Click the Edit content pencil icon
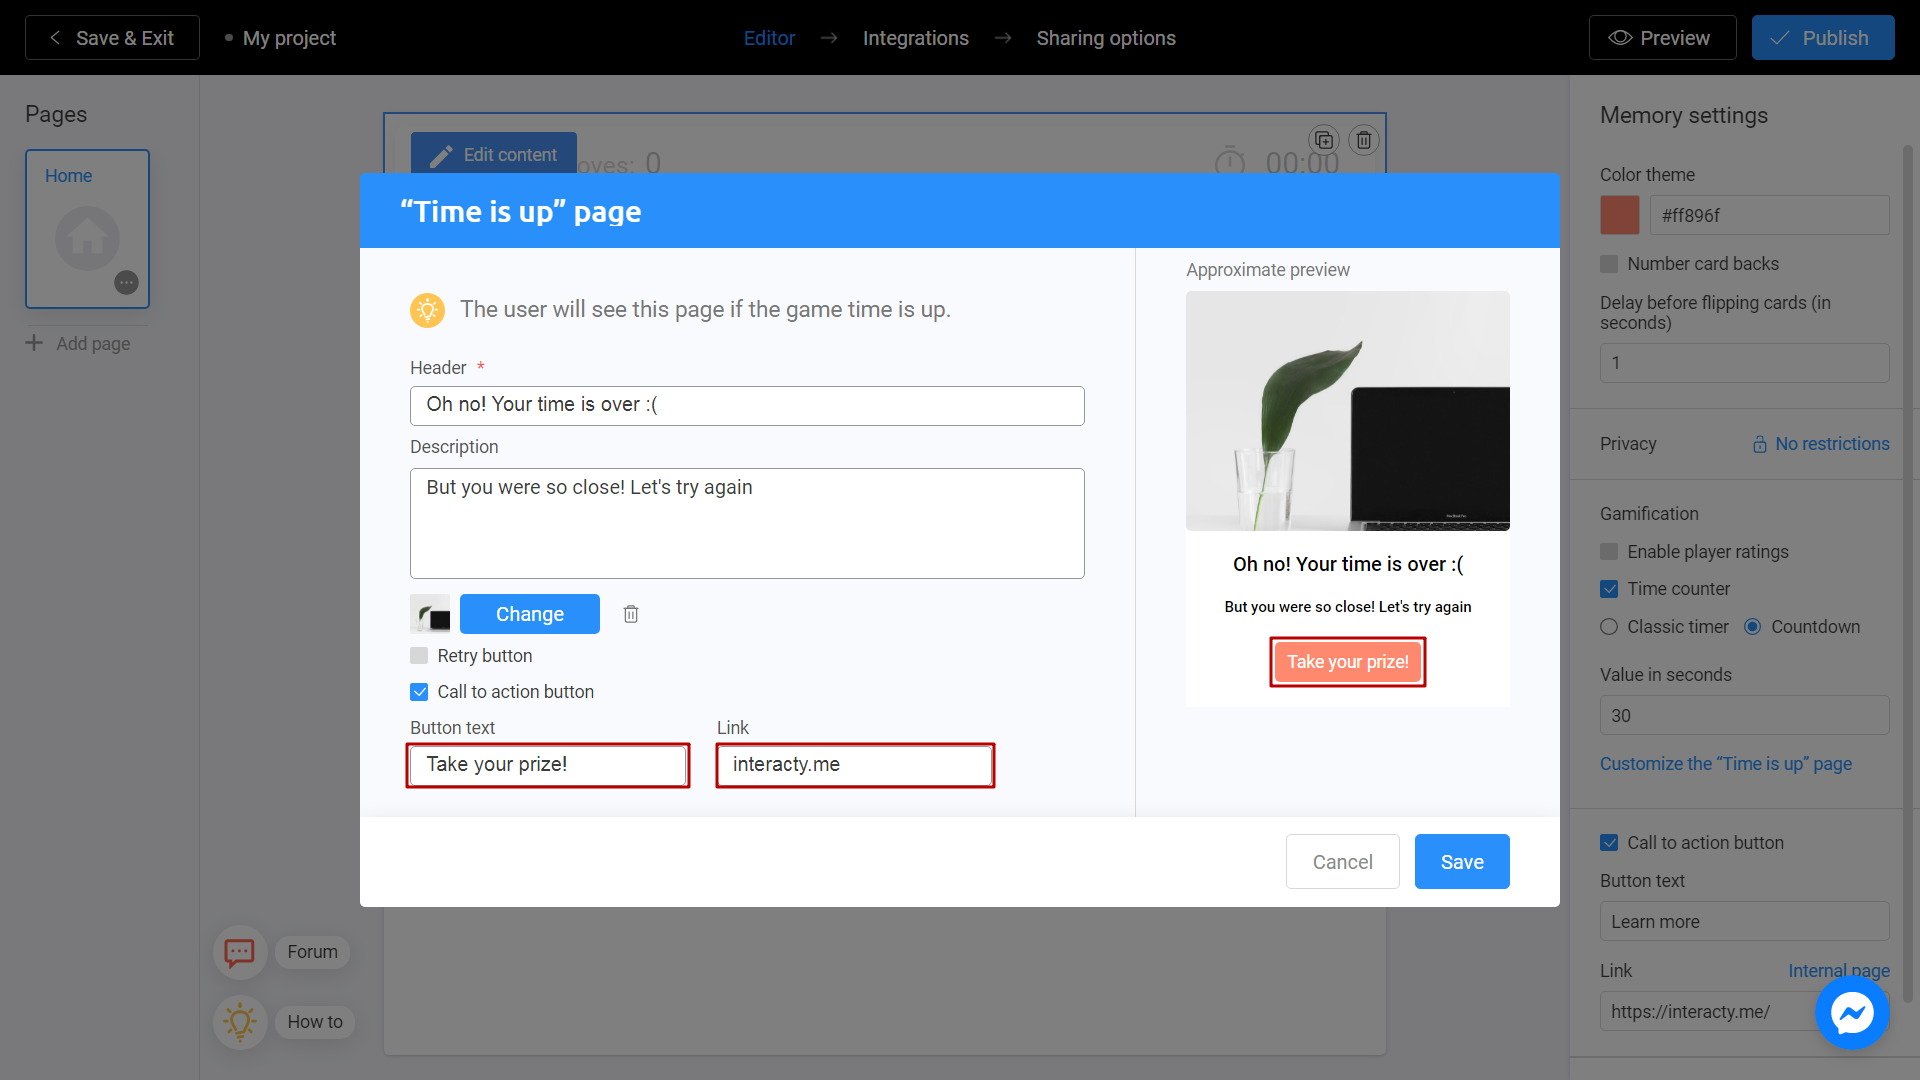Viewport: 1920px width, 1080px height. coord(440,154)
